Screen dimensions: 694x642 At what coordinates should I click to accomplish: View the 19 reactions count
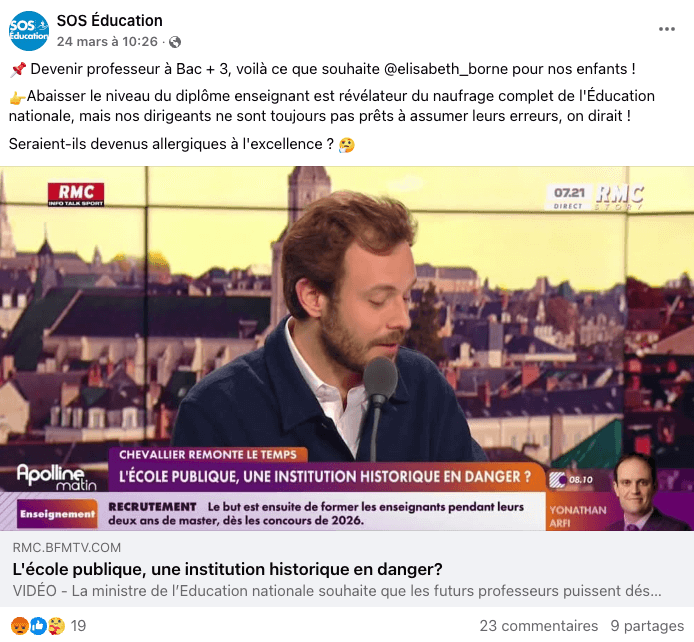[78, 626]
